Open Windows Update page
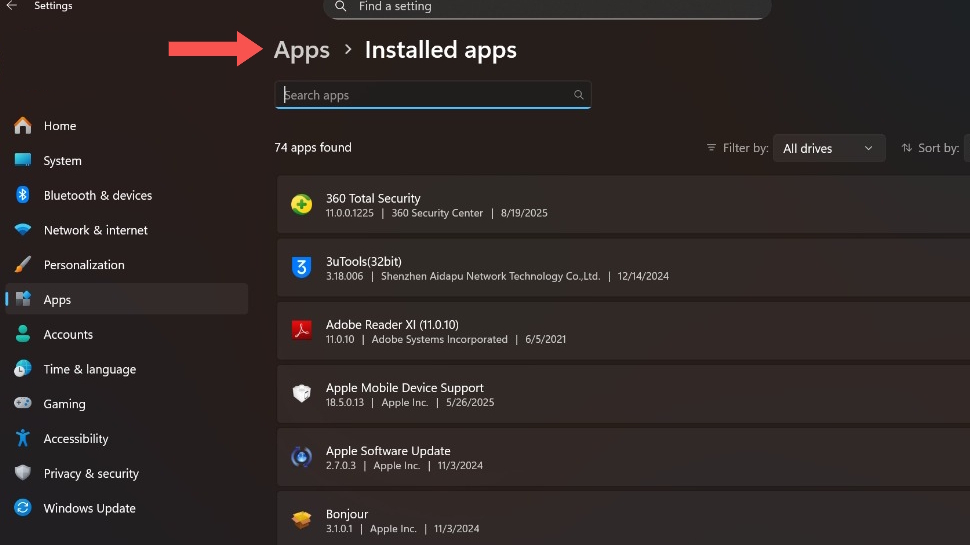Screen dimensions: 970x545 [x=126, y=507]
